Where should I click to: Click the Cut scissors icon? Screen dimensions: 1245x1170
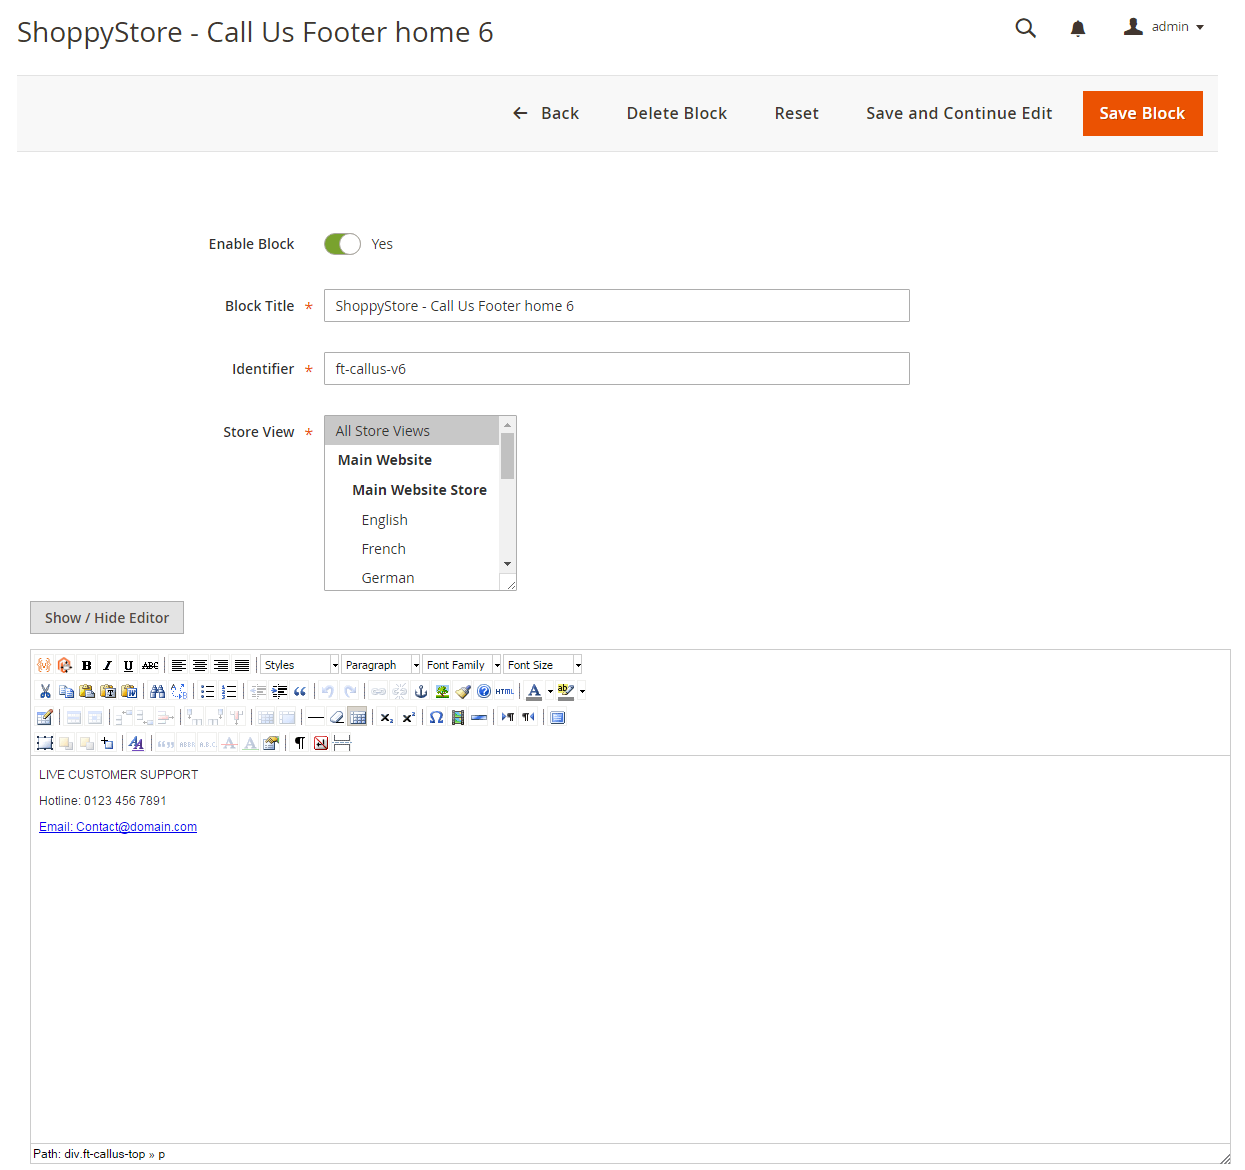tap(45, 691)
